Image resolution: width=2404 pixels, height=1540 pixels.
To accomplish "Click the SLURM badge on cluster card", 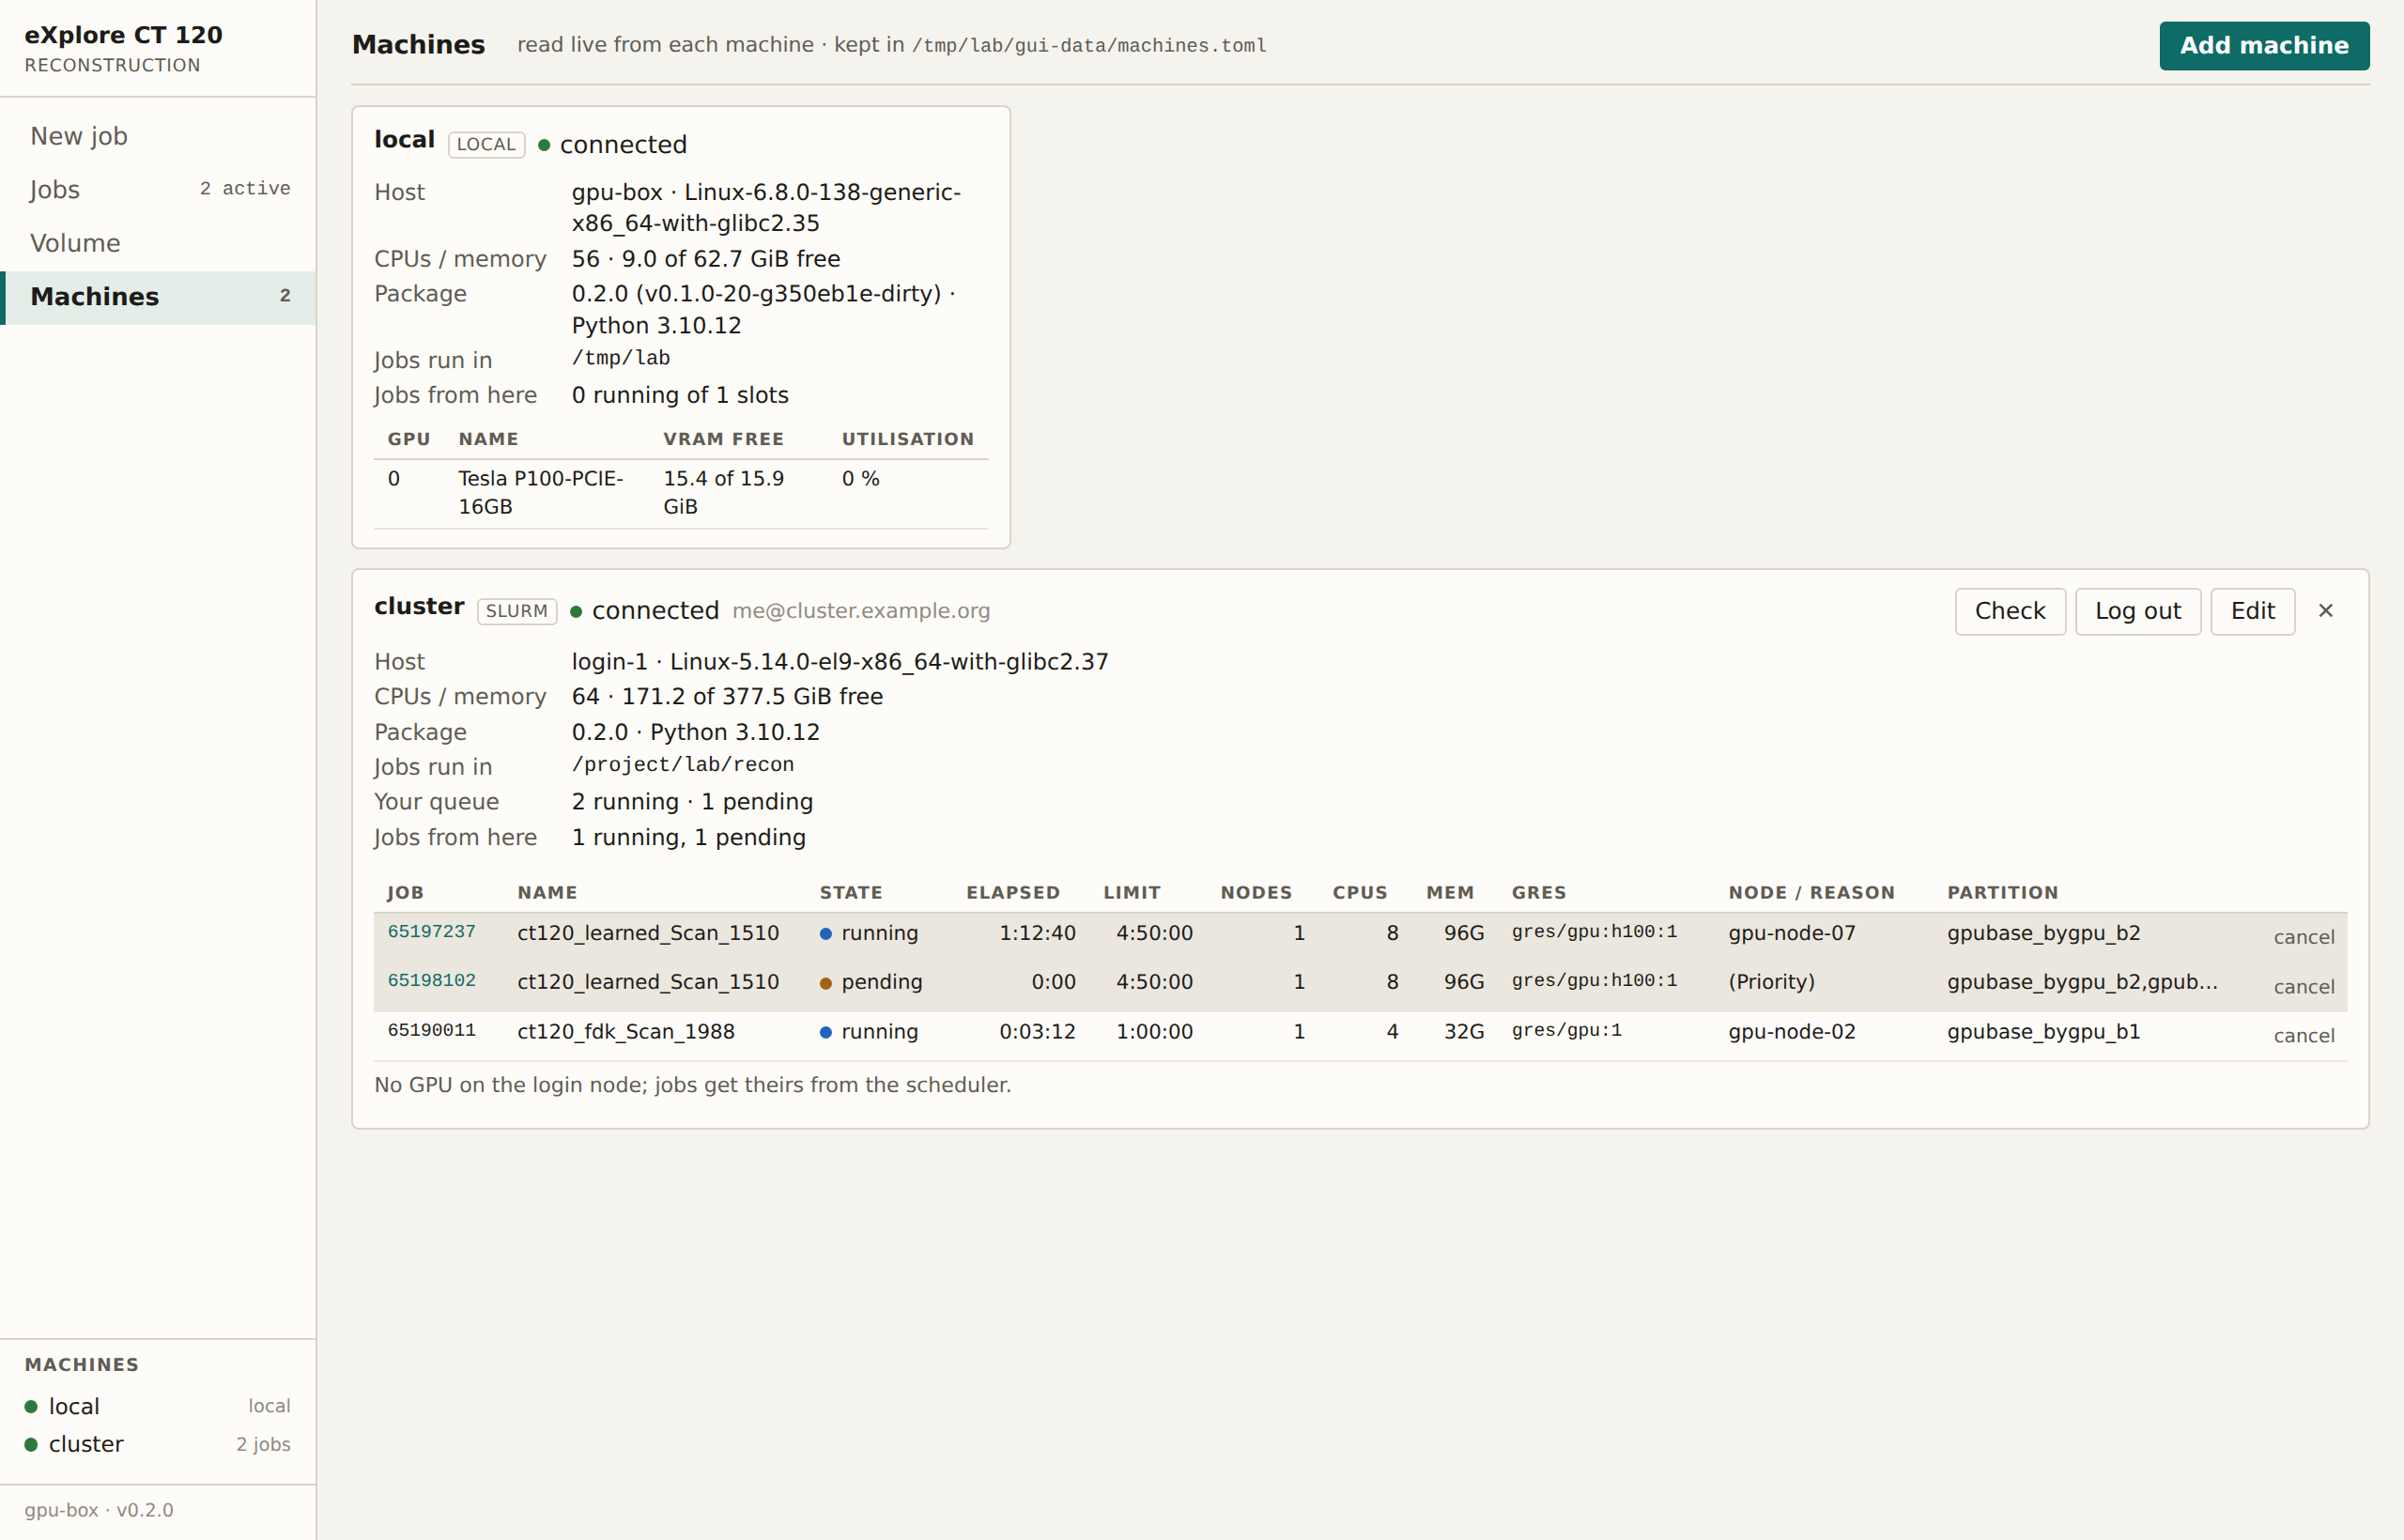I will (517, 612).
